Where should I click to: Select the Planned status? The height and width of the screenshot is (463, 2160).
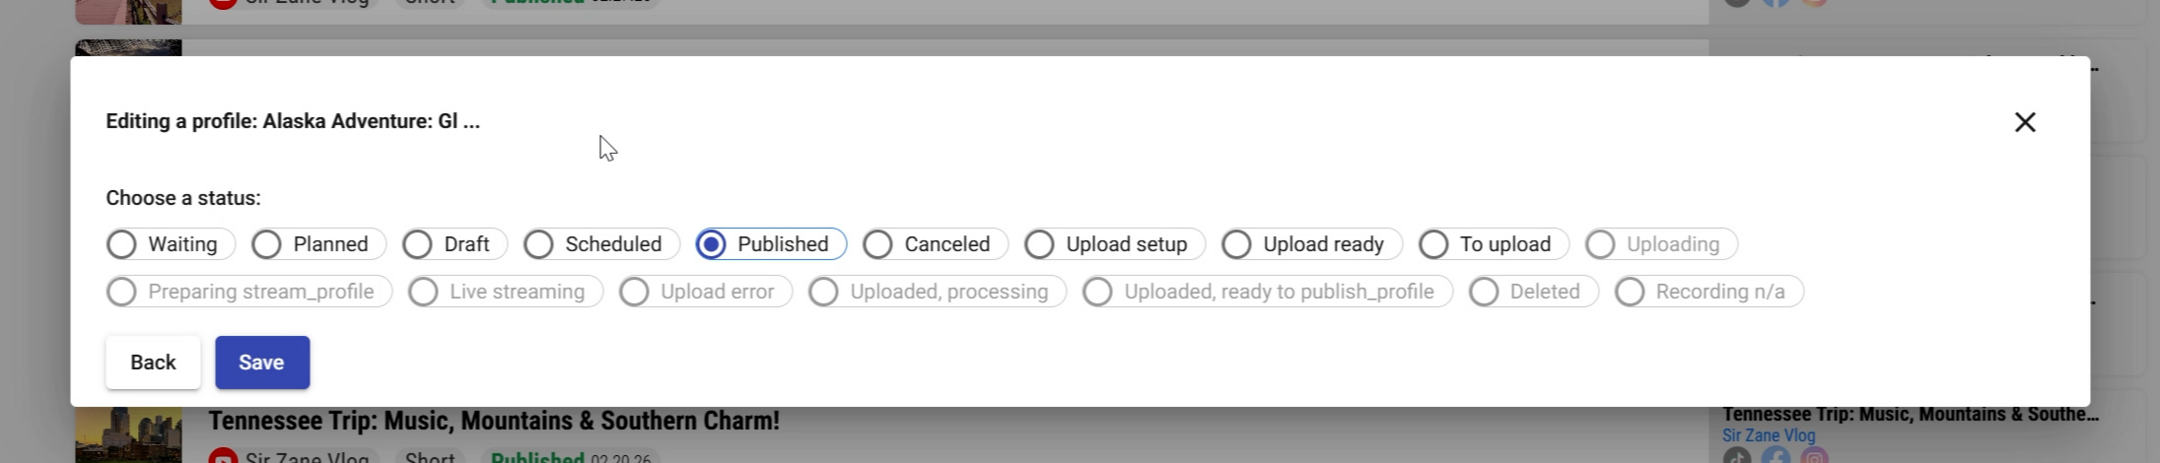pyautogui.click(x=318, y=244)
